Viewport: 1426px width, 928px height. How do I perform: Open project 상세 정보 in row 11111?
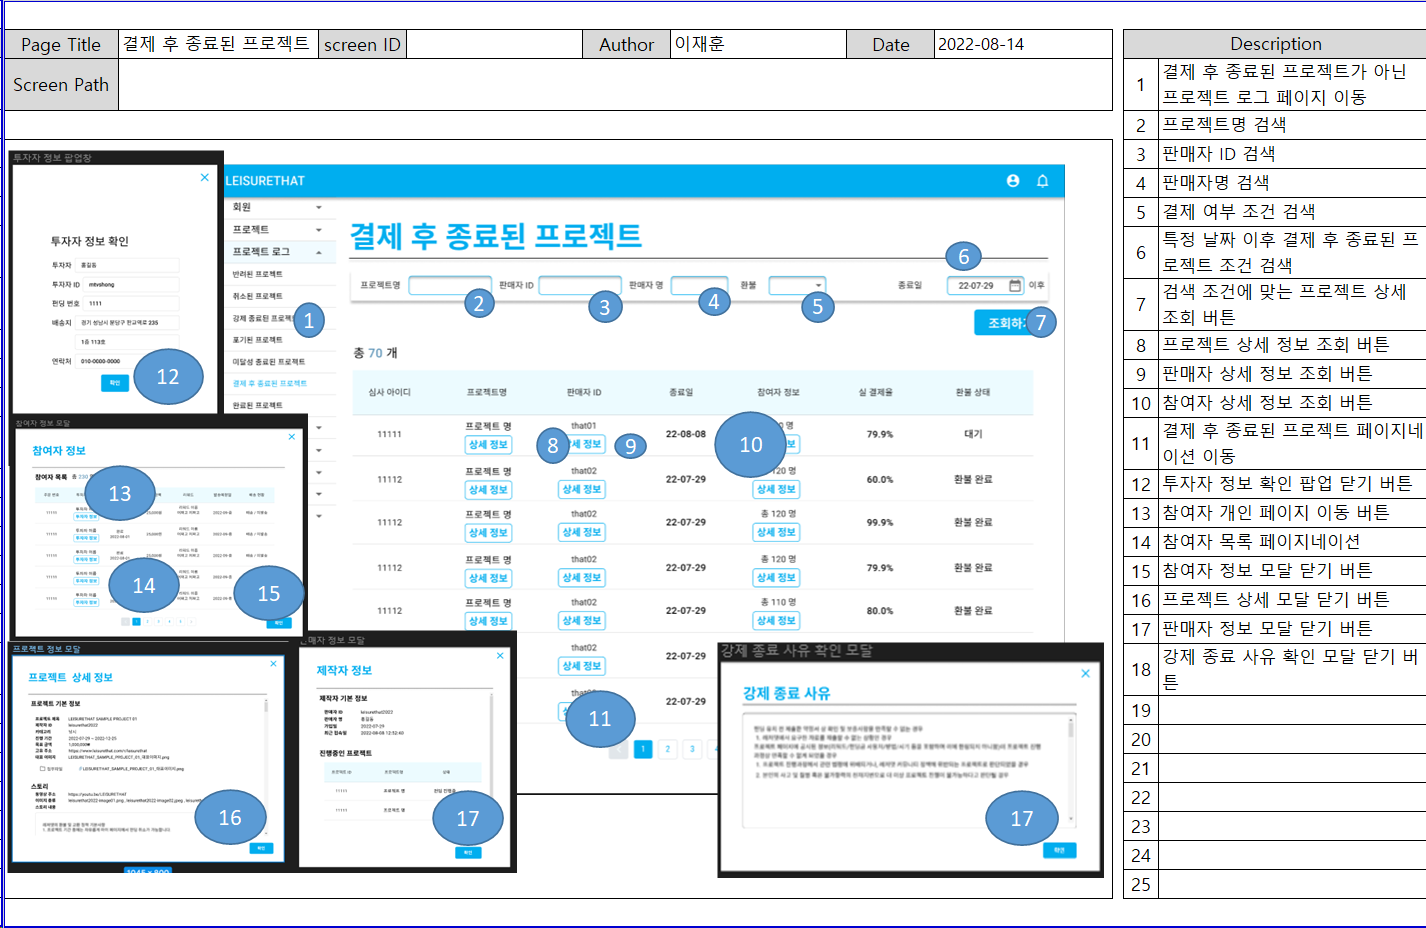488,444
